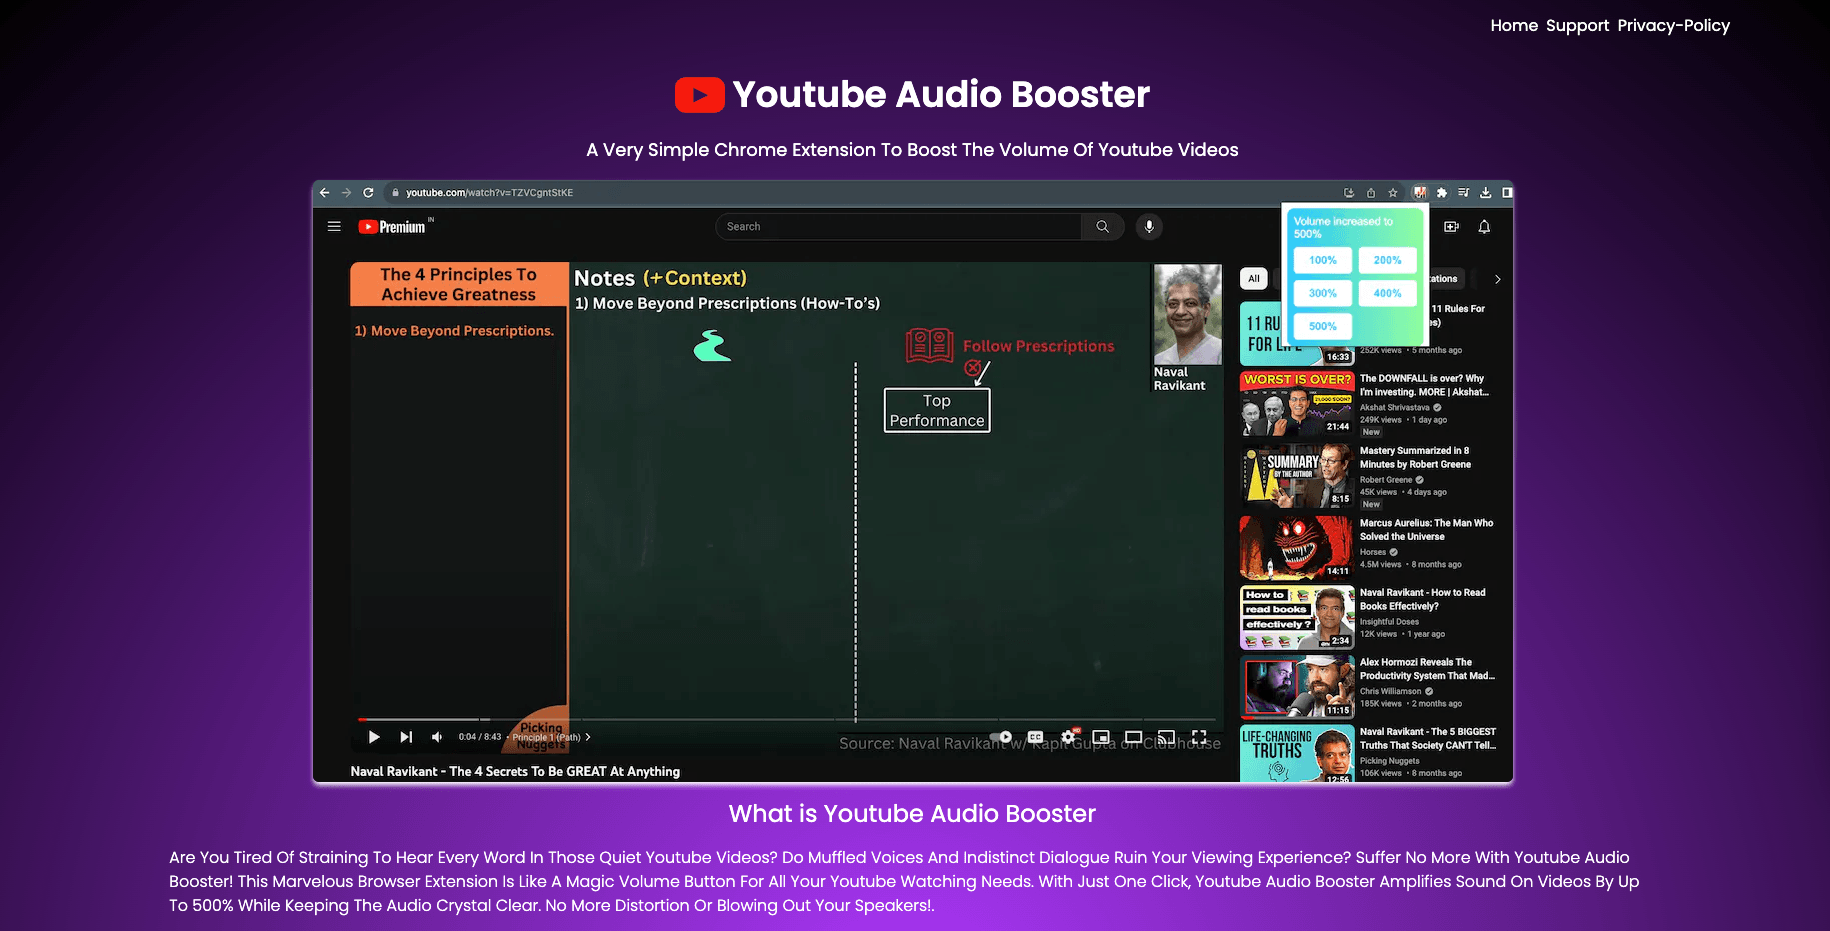Open the media control playlist icon

coord(1464,193)
